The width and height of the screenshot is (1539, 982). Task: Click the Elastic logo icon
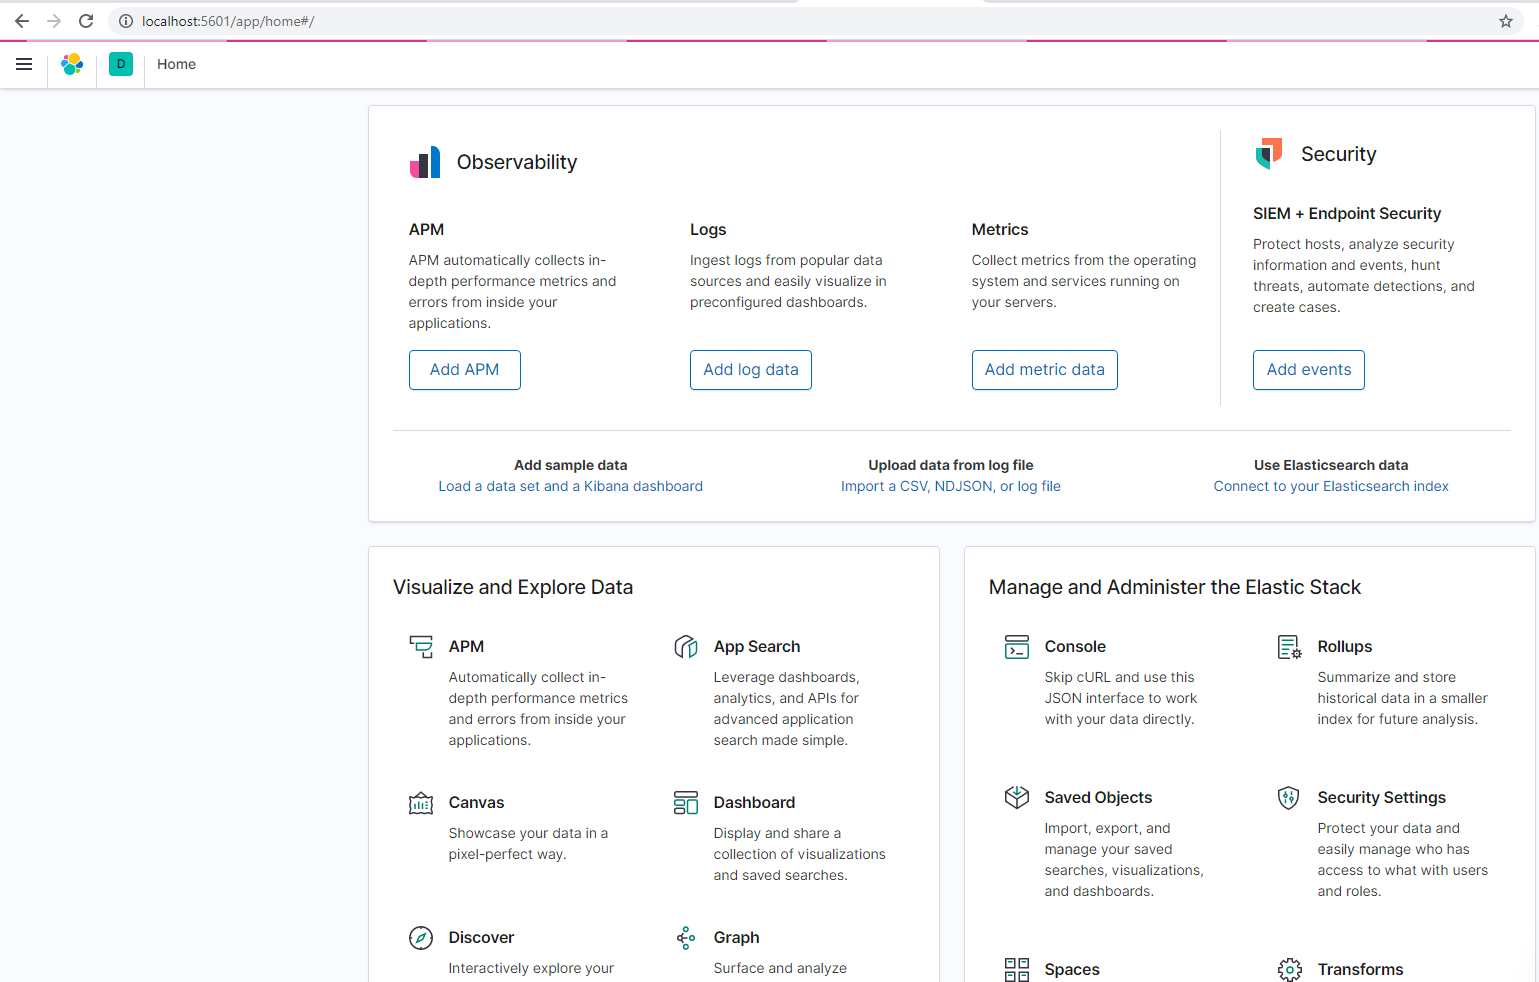click(72, 64)
